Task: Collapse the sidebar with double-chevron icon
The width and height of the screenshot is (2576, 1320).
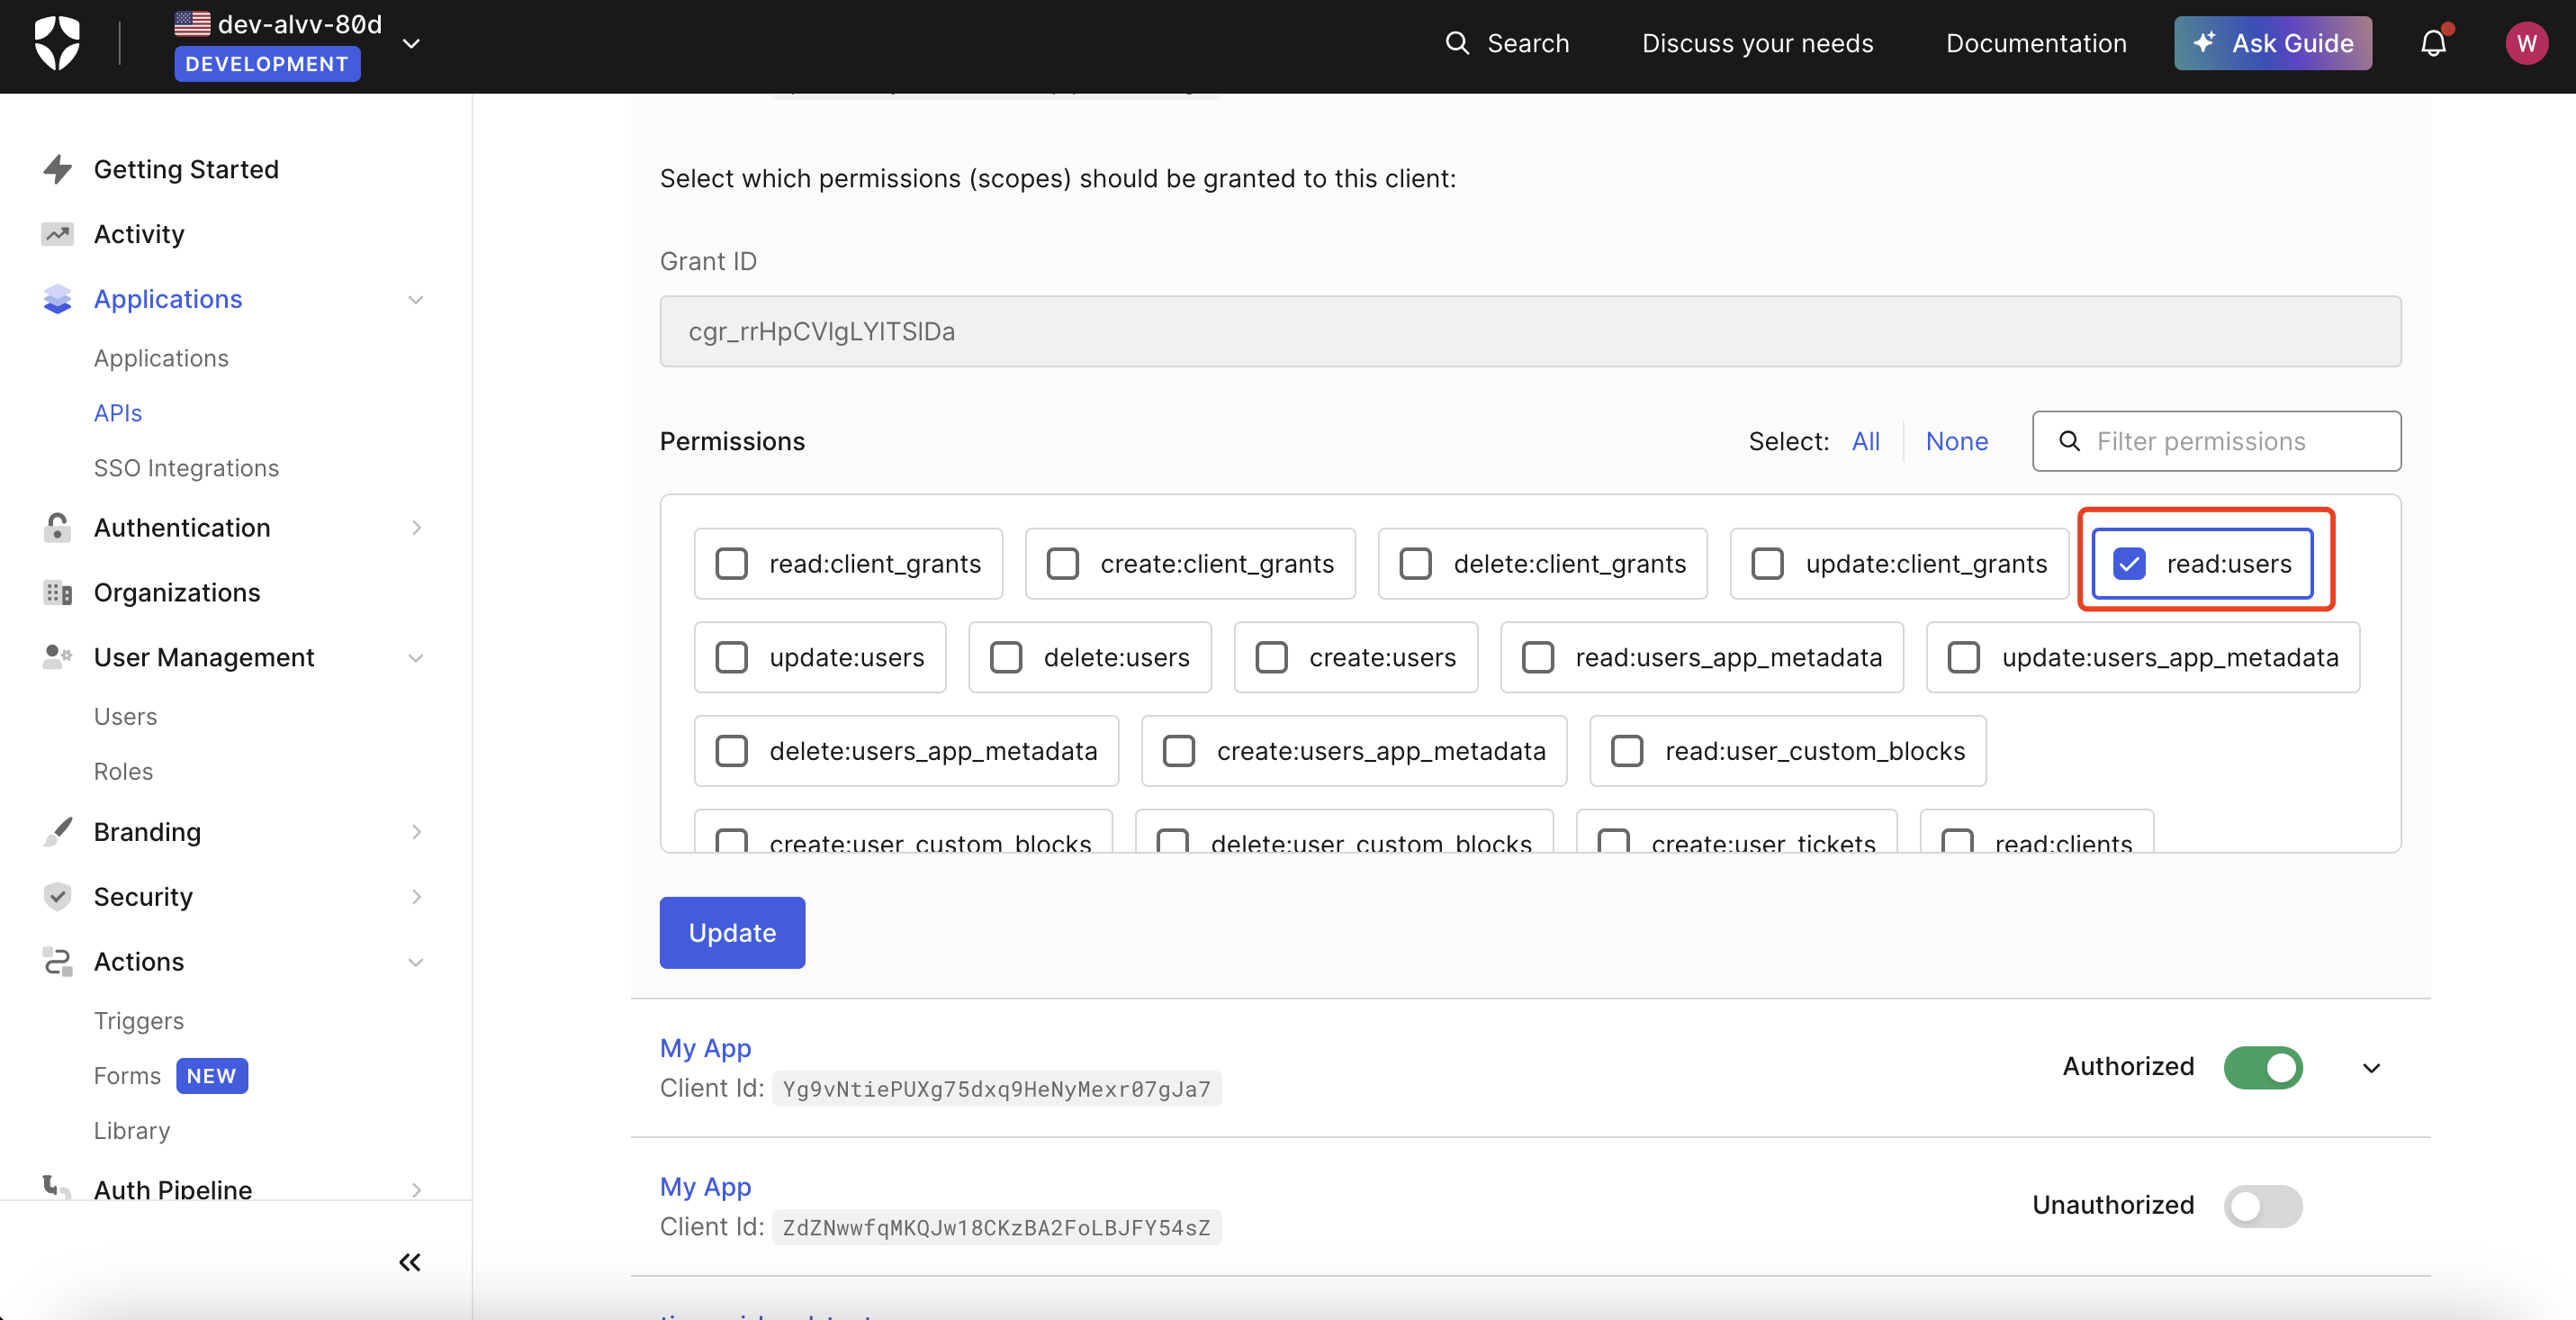Action: point(410,1262)
